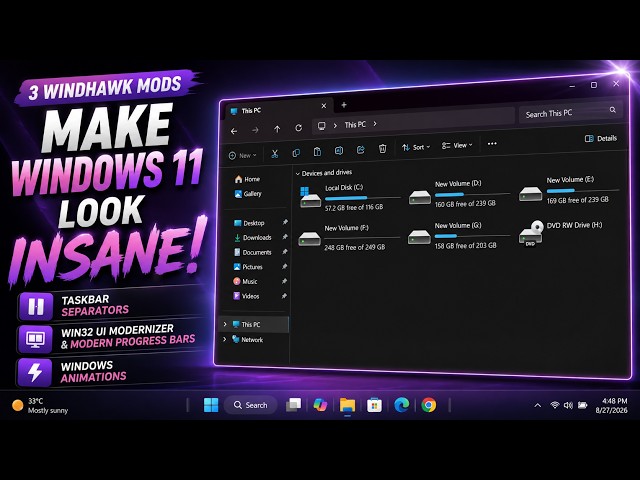Viewport: 640px width, 480px height.
Task: Unpin Videos from Quick access
Action: (284, 296)
